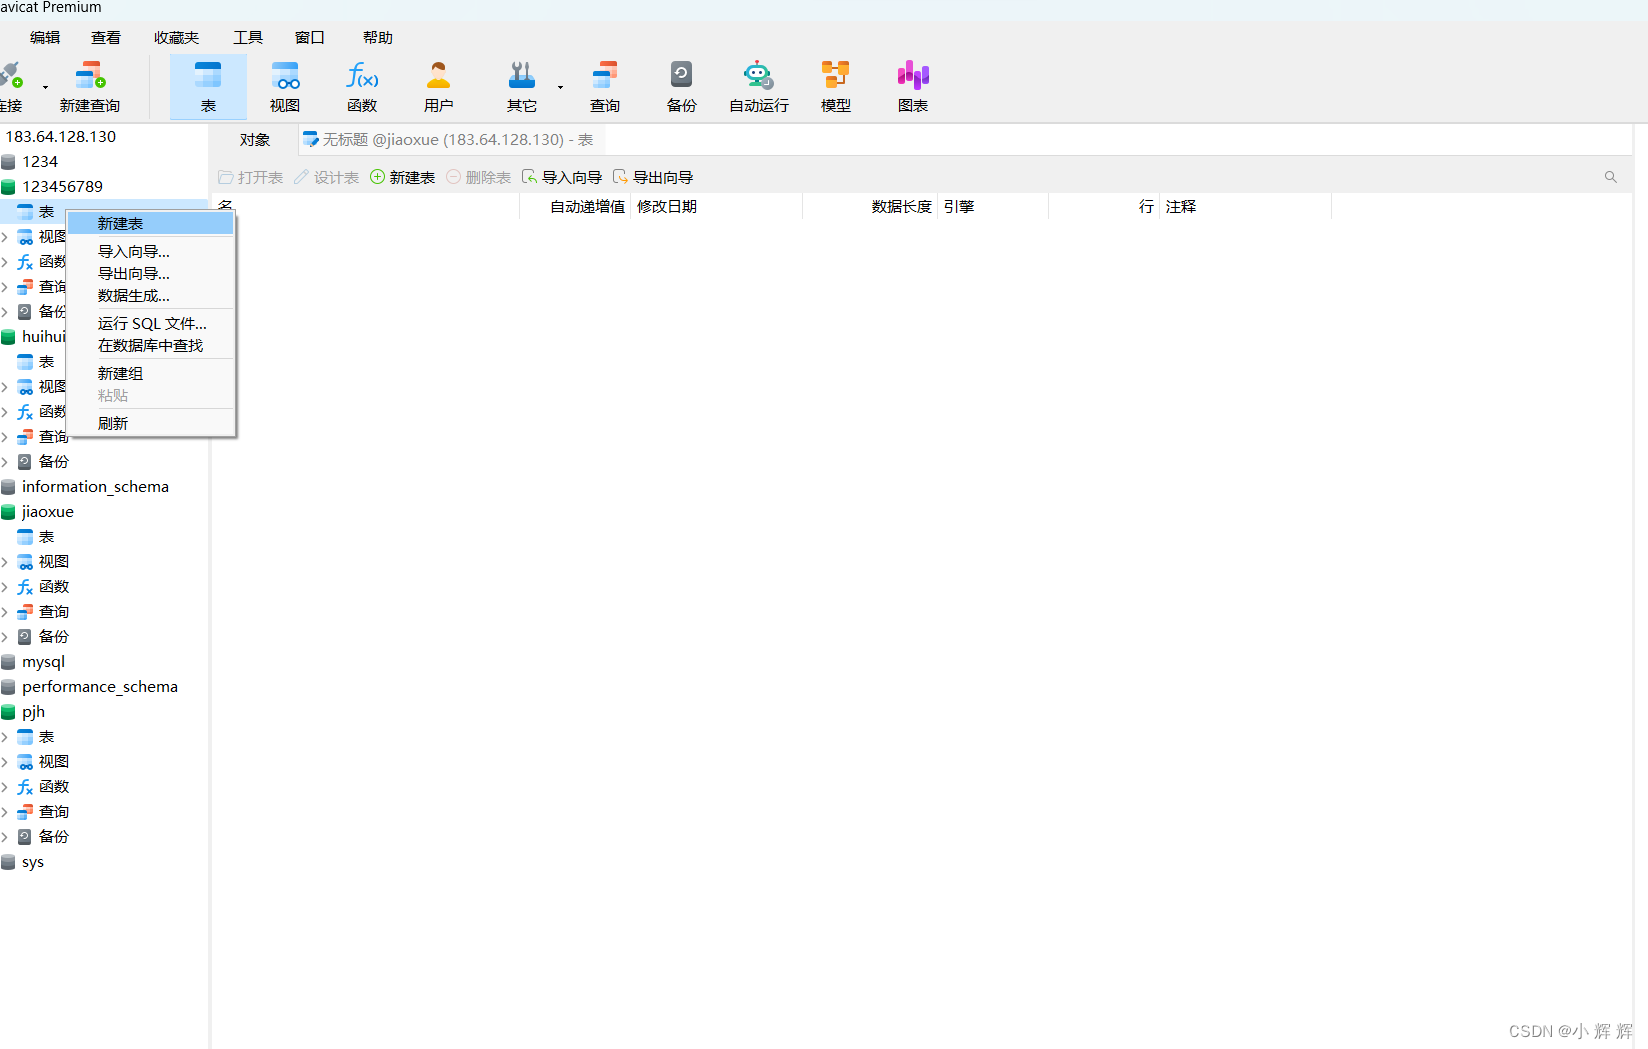Open the Model (模型) toolbar icon
Viewport: 1648px width, 1049px height.
coord(836,86)
